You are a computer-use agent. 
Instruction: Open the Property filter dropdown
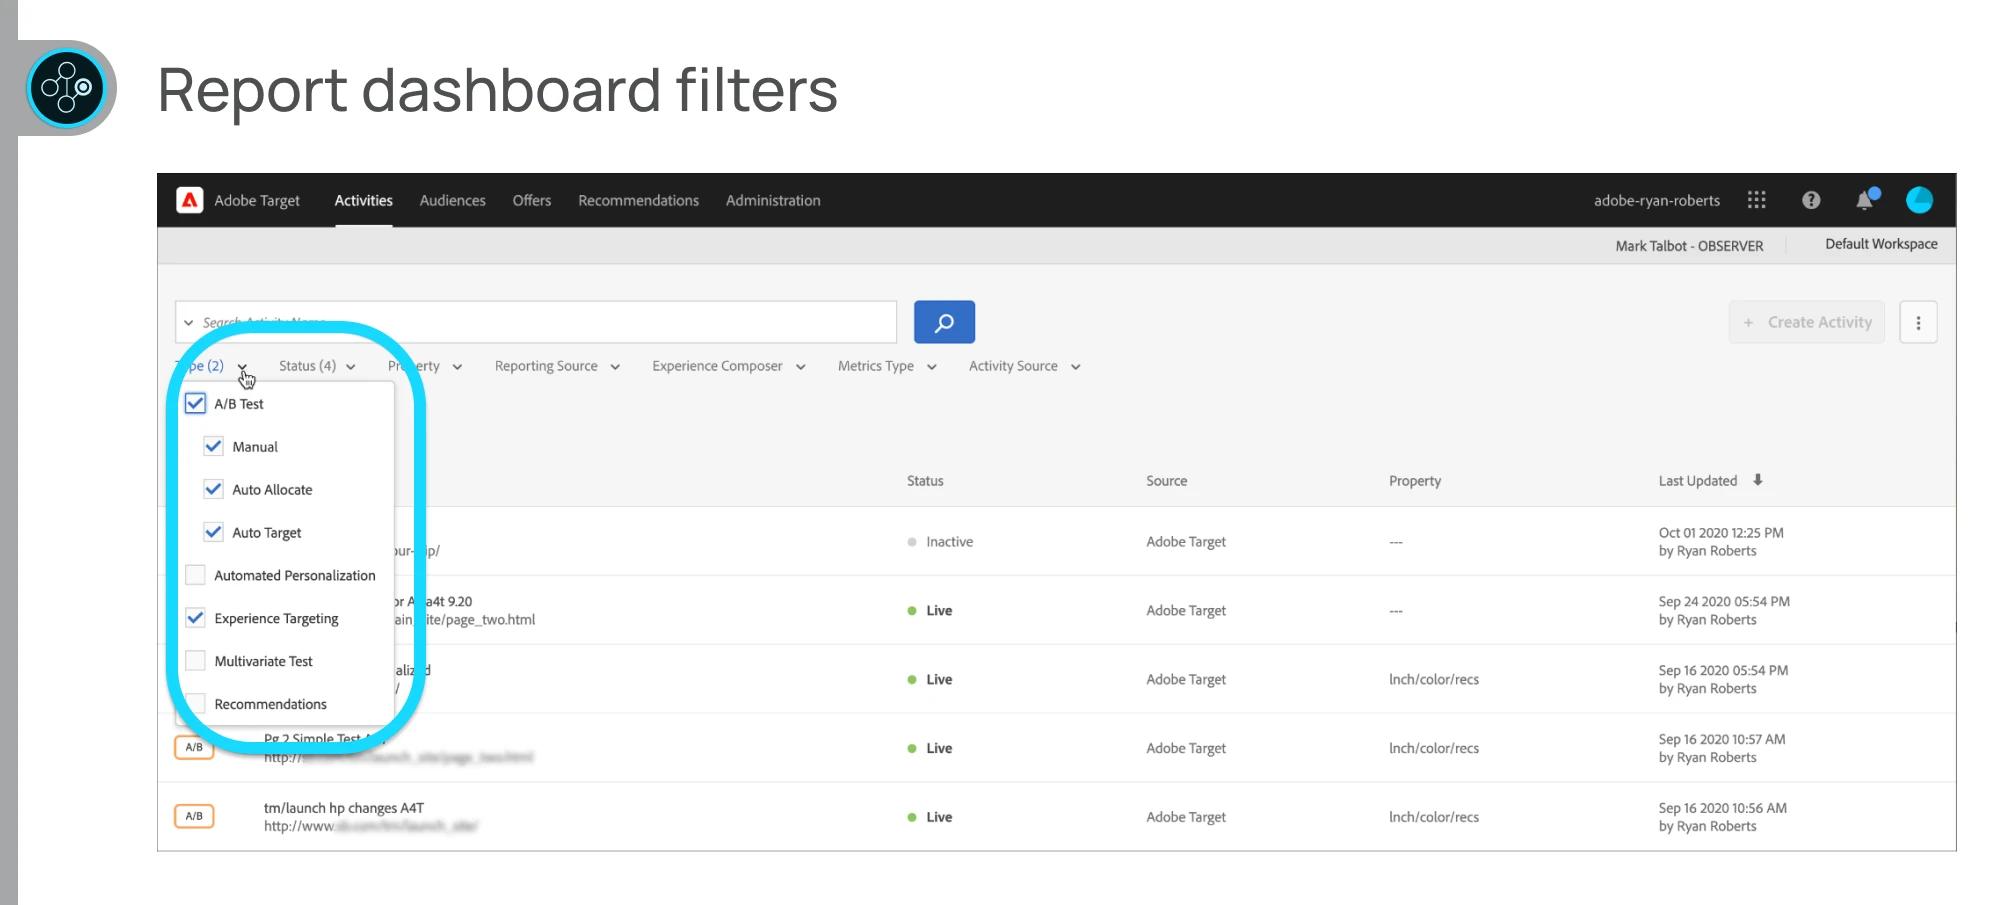tap(425, 366)
